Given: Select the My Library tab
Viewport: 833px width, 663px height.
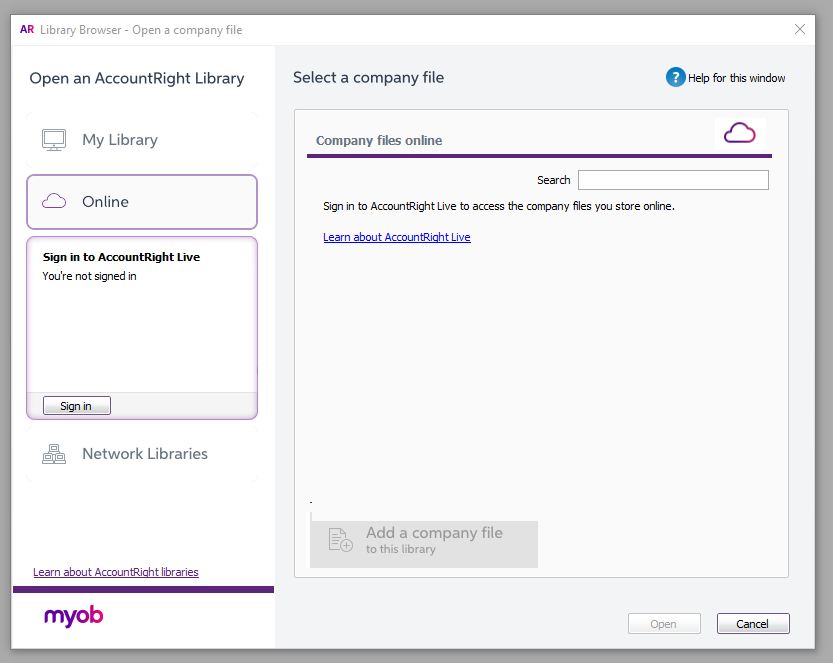Looking at the screenshot, I should click(142, 140).
